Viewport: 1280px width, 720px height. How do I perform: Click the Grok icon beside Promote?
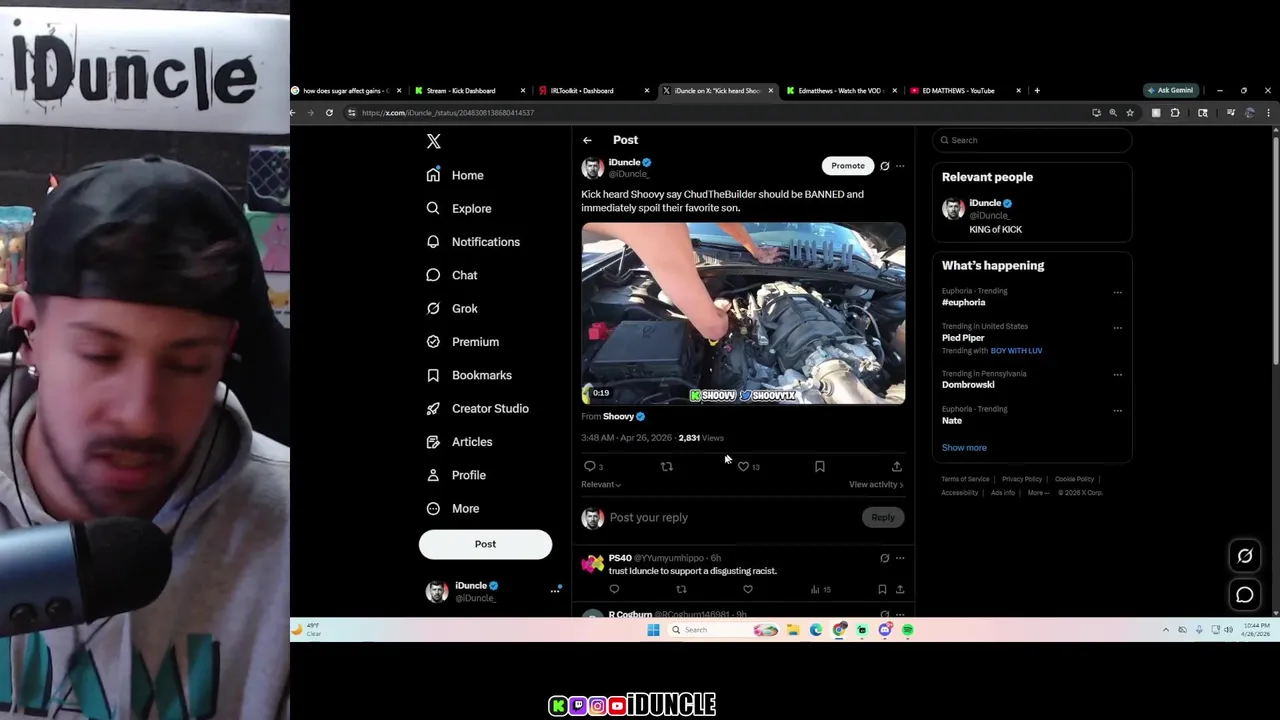pos(884,166)
